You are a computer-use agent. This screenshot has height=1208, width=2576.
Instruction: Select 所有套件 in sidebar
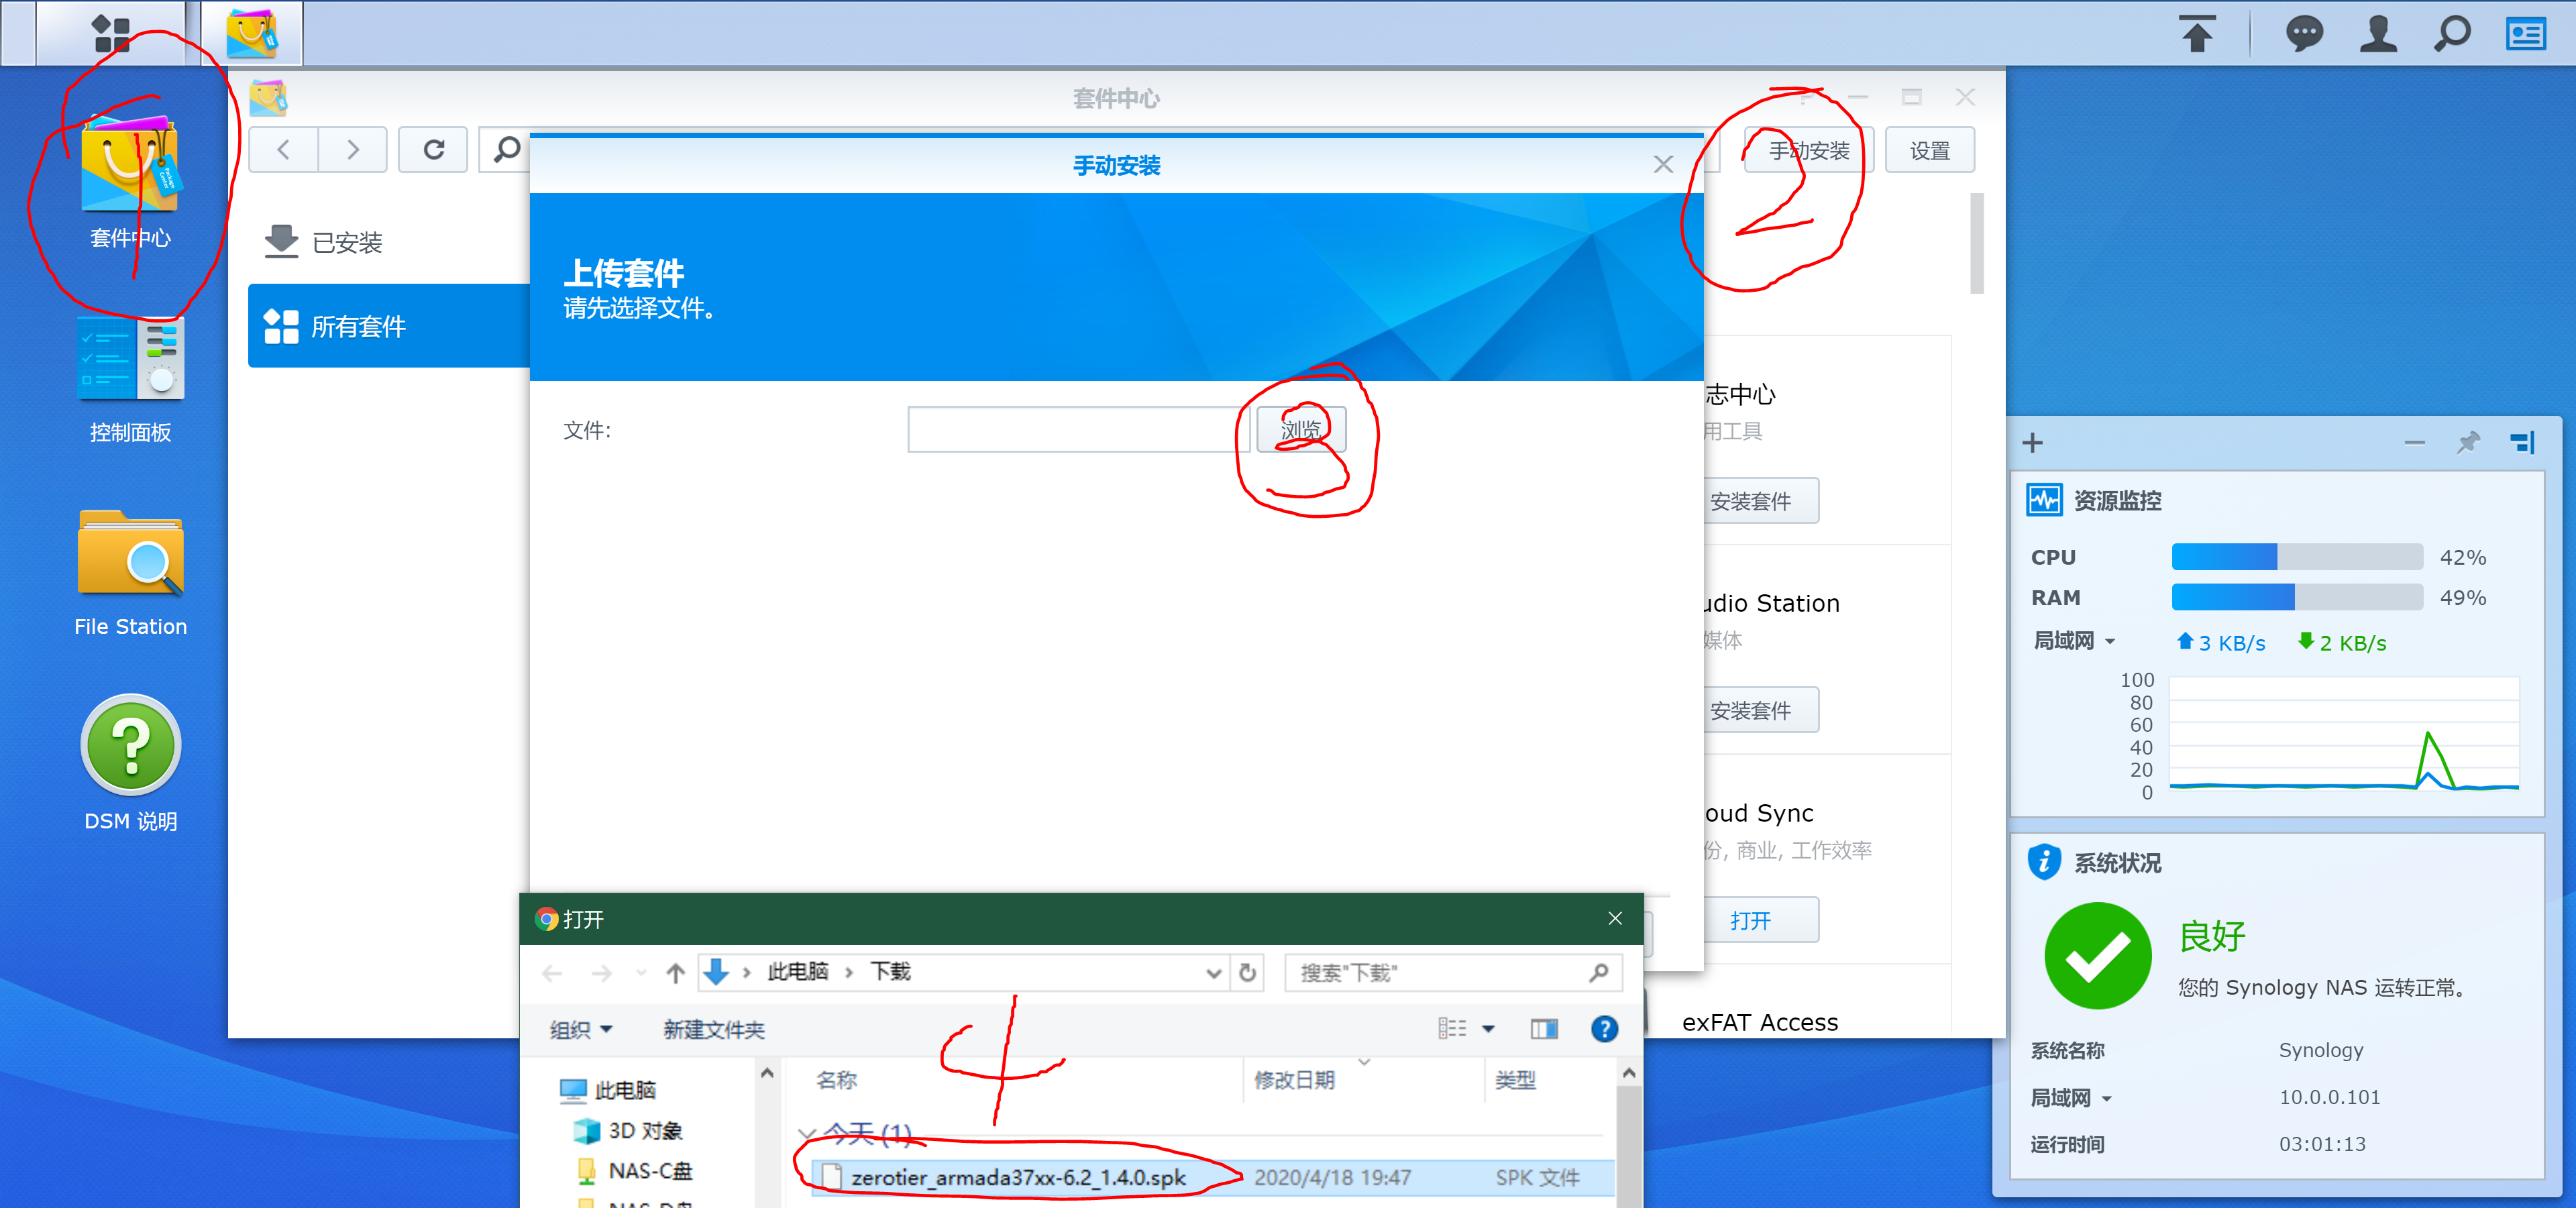point(388,326)
